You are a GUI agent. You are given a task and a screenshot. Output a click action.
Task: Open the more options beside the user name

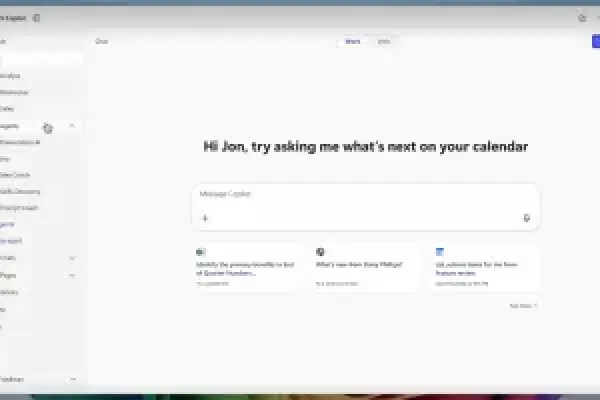73,379
